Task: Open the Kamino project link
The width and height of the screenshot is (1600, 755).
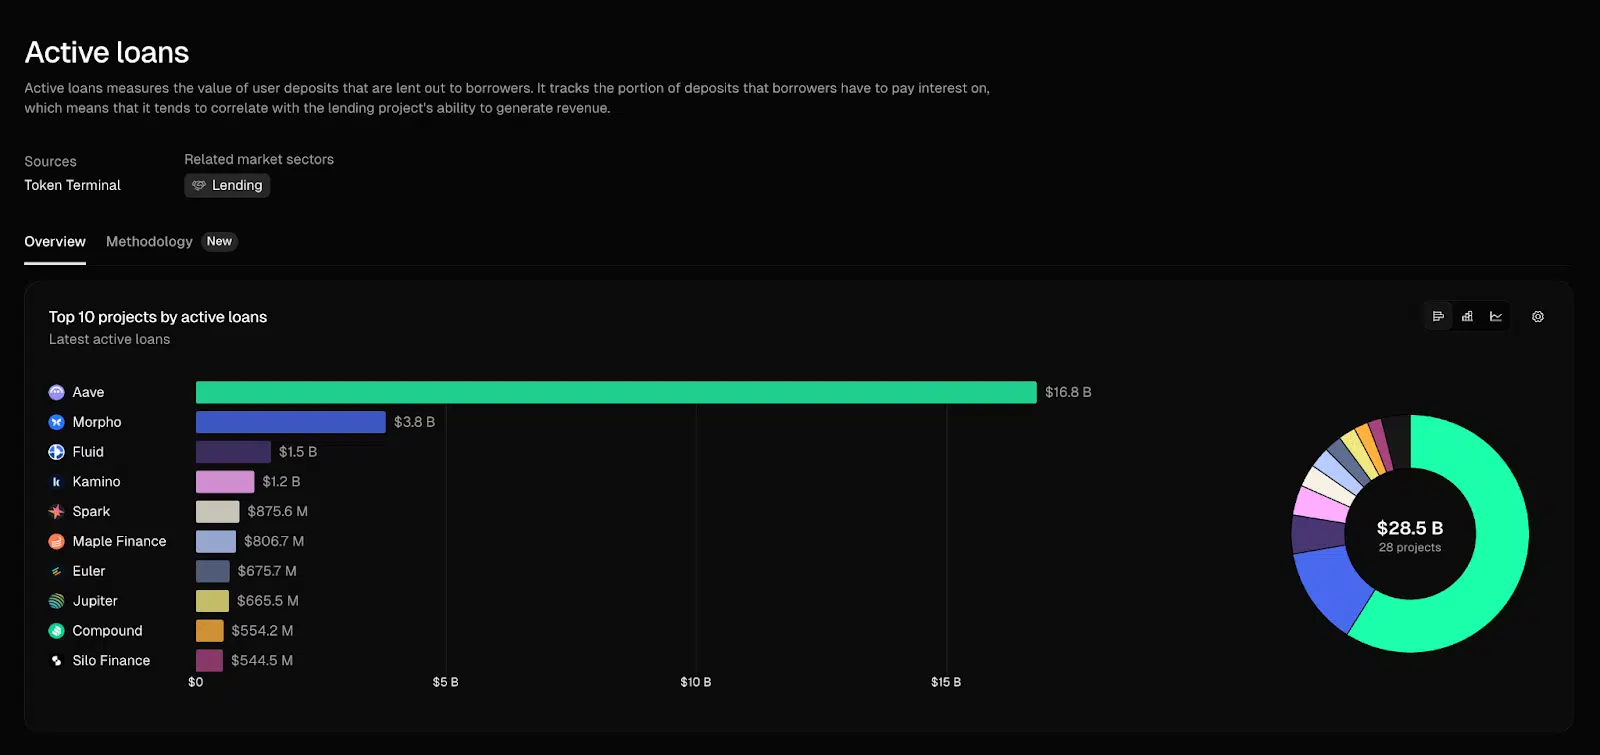Action: tap(96, 482)
